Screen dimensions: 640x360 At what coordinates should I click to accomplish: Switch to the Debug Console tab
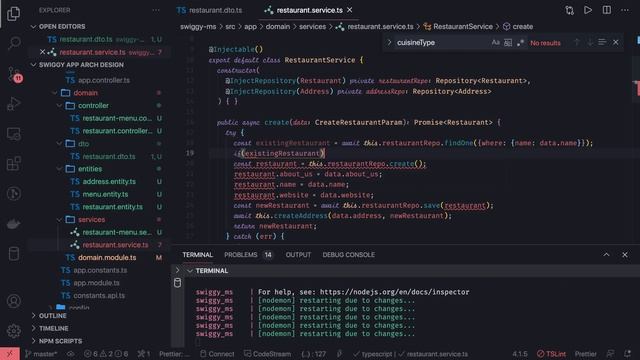pyautogui.click(x=348, y=255)
